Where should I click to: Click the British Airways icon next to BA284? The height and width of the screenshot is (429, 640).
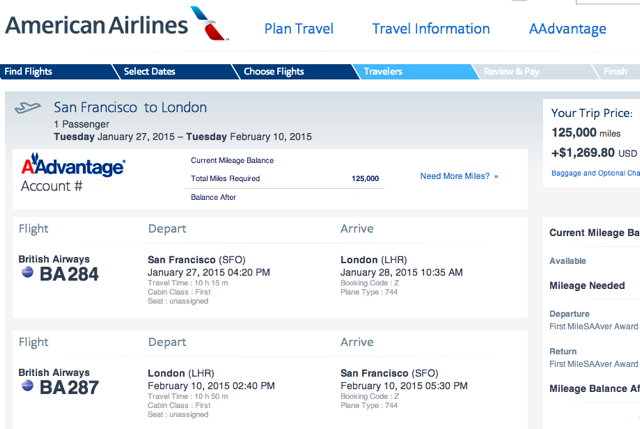pyautogui.click(x=27, y=272)
